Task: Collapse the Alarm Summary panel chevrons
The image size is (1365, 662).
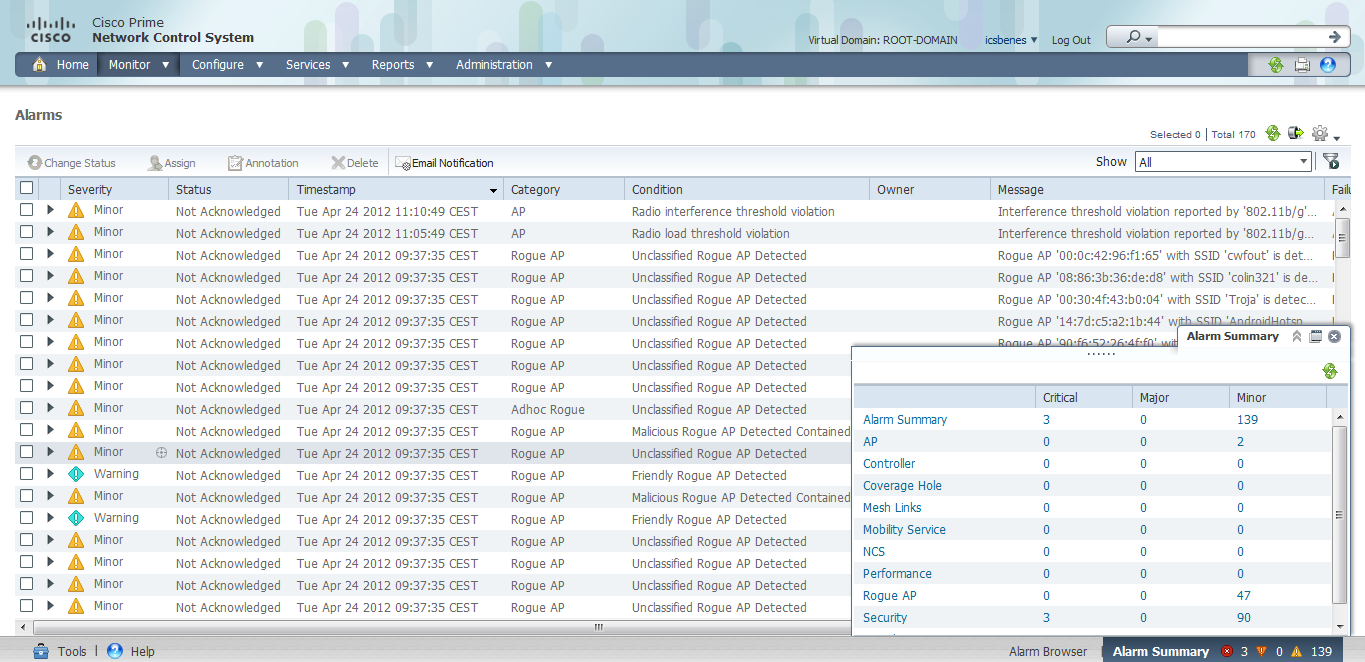Action: (1297, 337)
